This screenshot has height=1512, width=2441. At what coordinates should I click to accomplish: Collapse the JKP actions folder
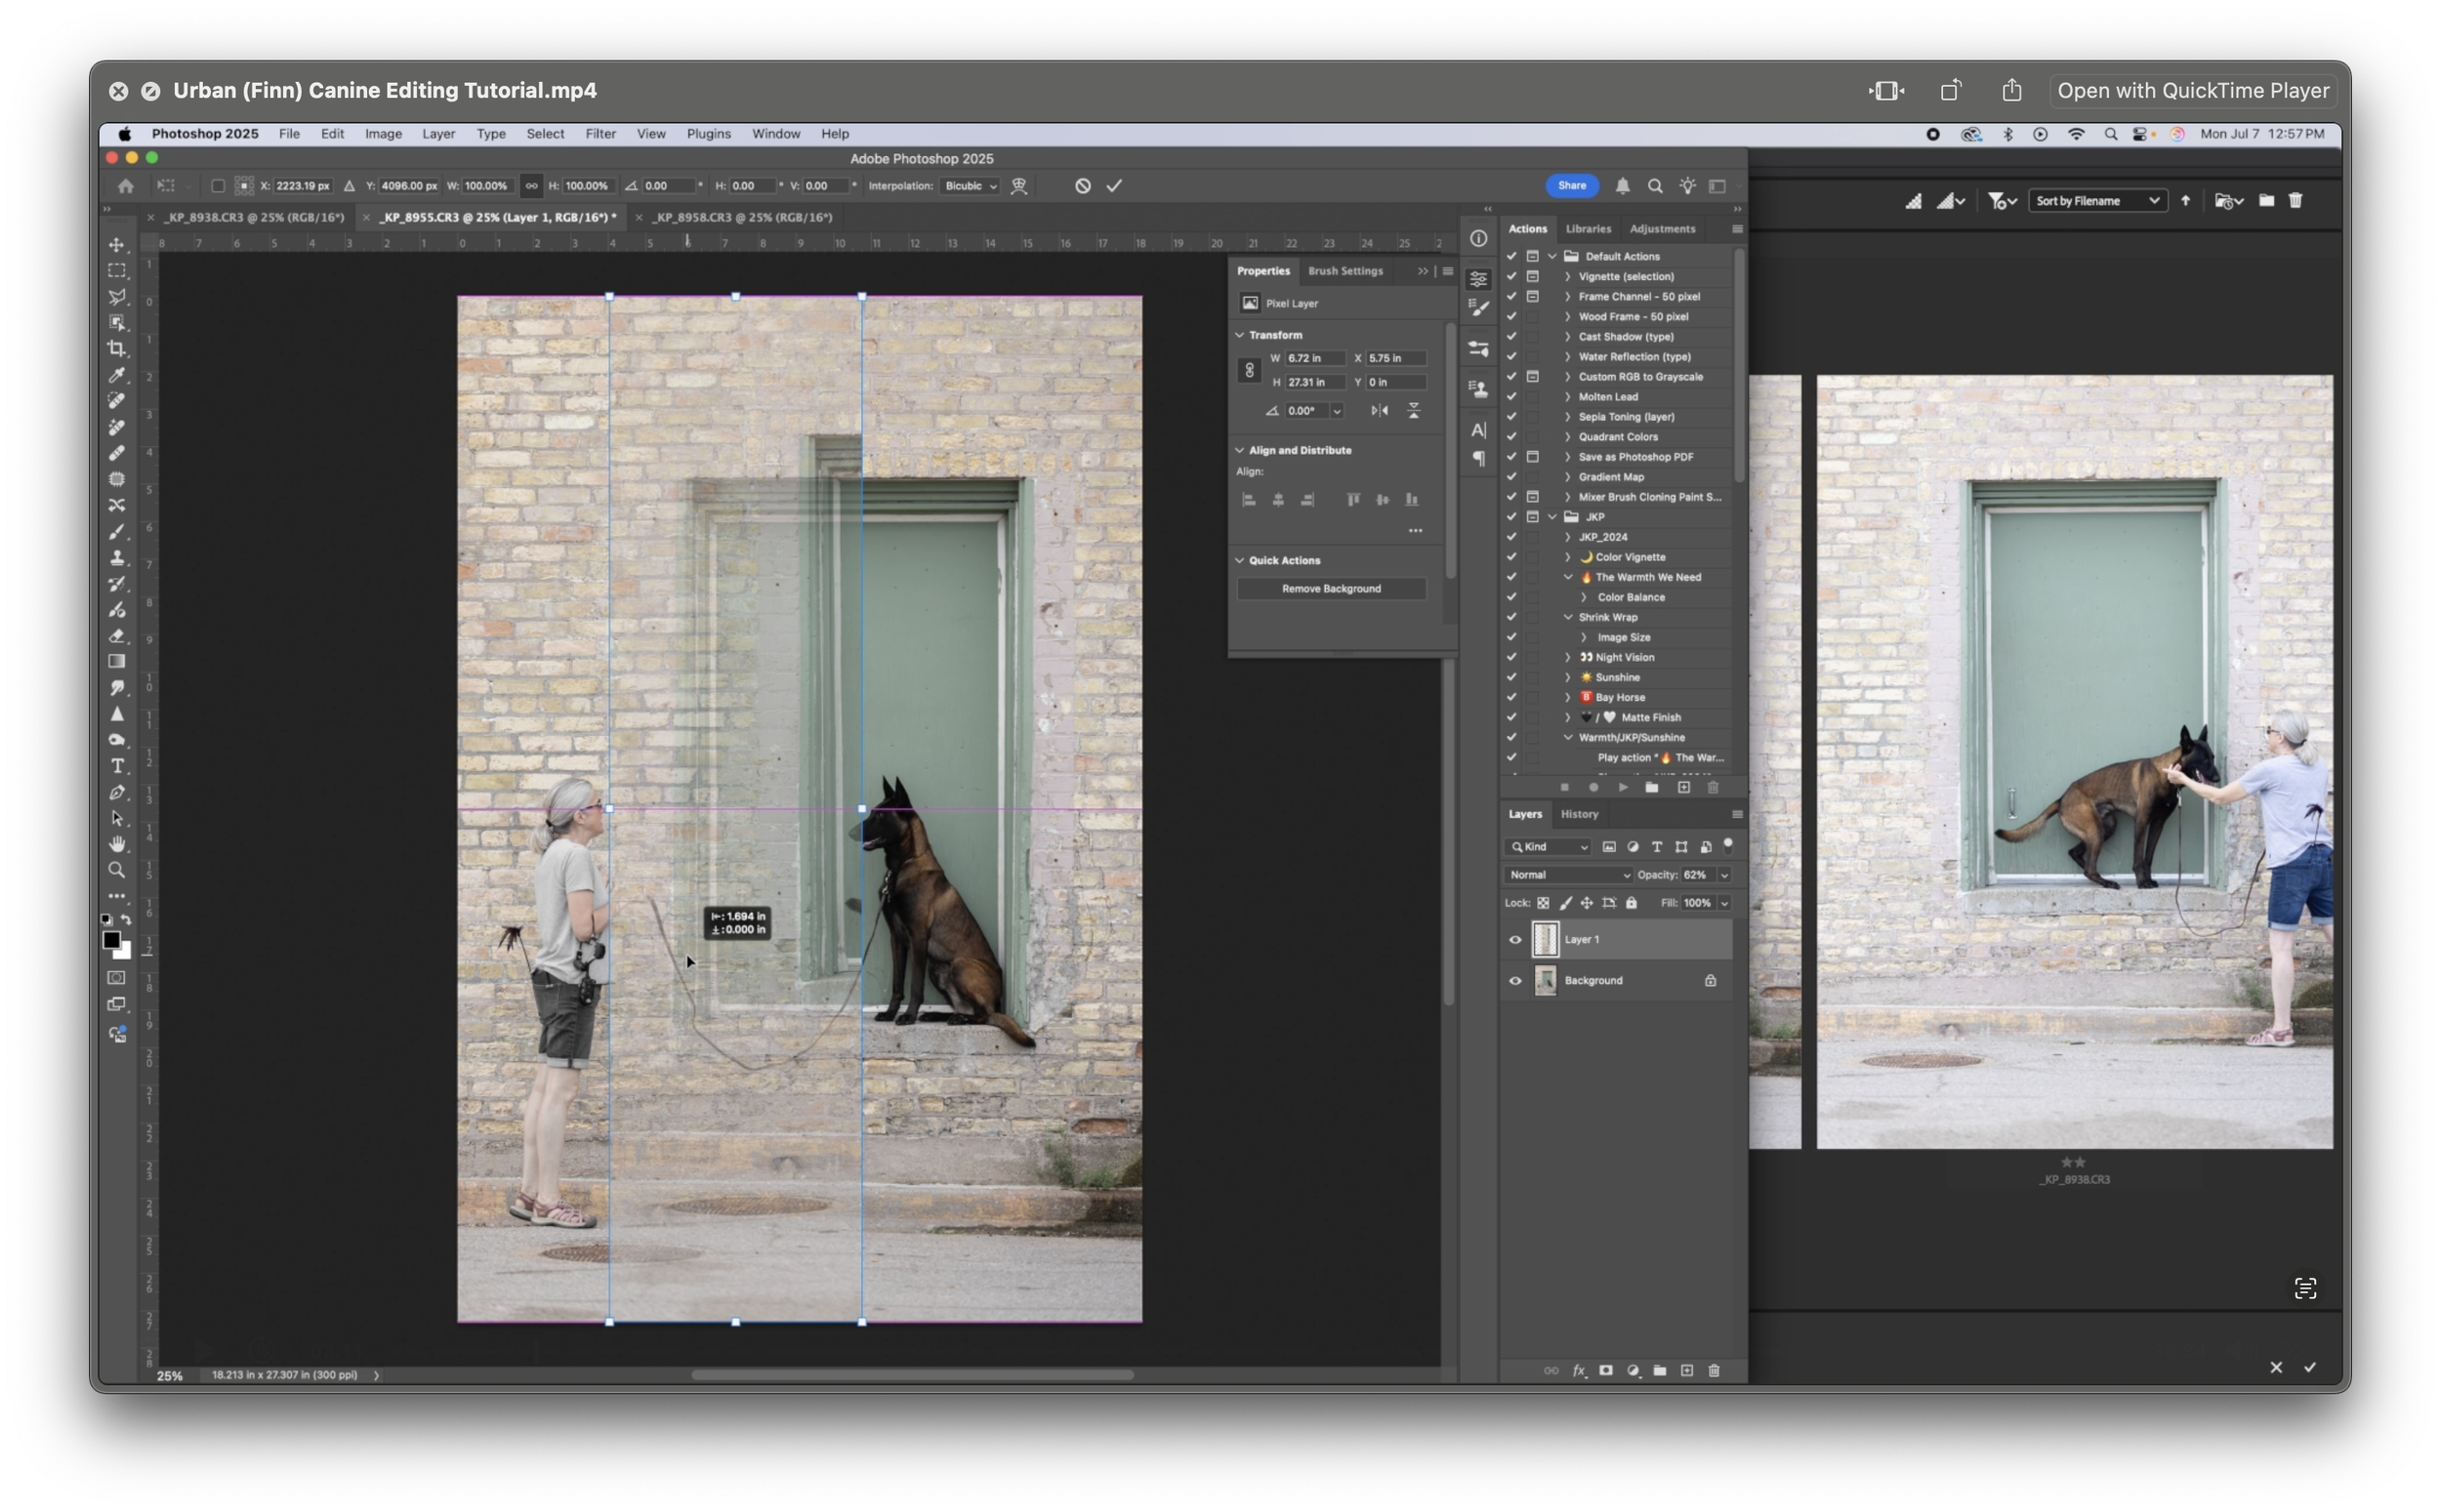[1552, 517]
